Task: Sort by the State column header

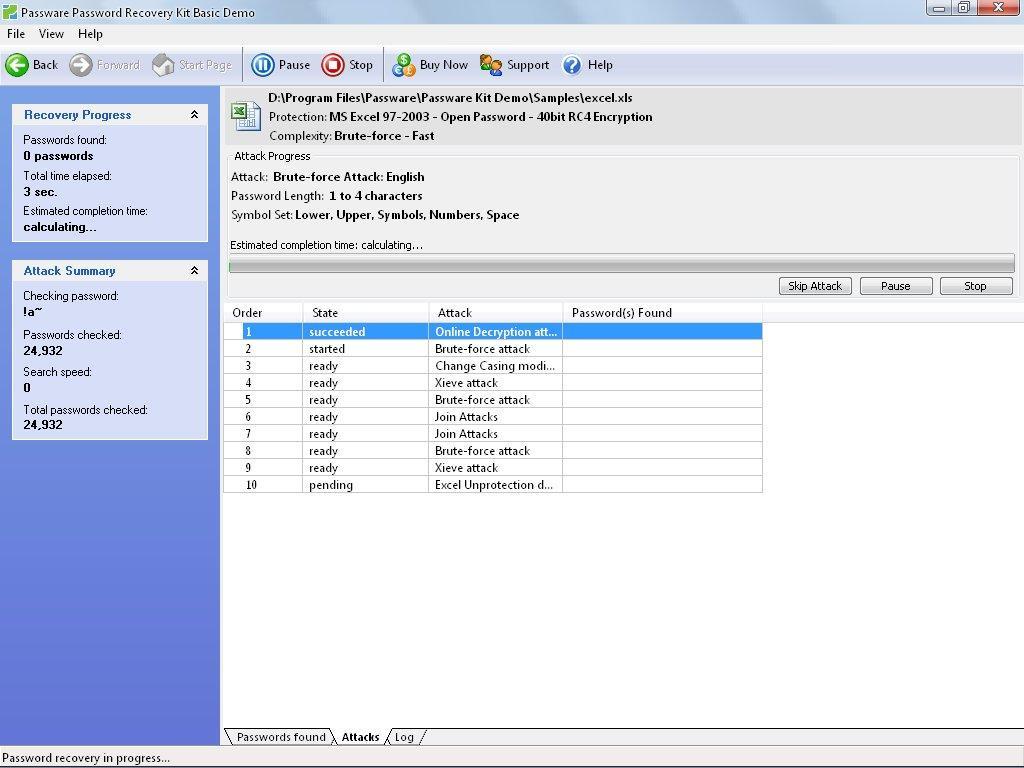Action: (366, 313)
